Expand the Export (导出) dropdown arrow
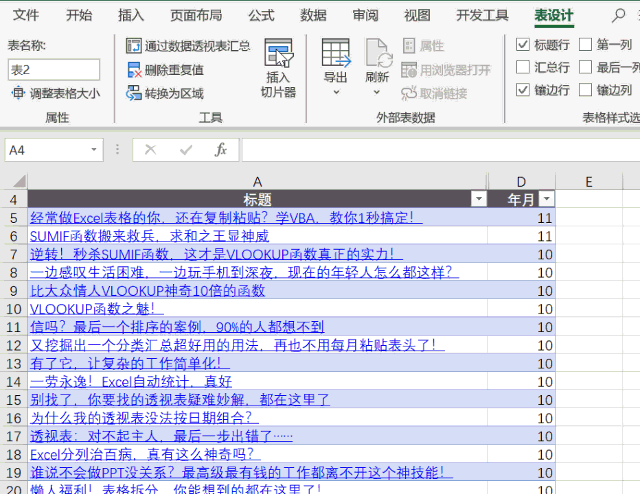Viewport: 640px width, 494px height. tap(336, 92)
